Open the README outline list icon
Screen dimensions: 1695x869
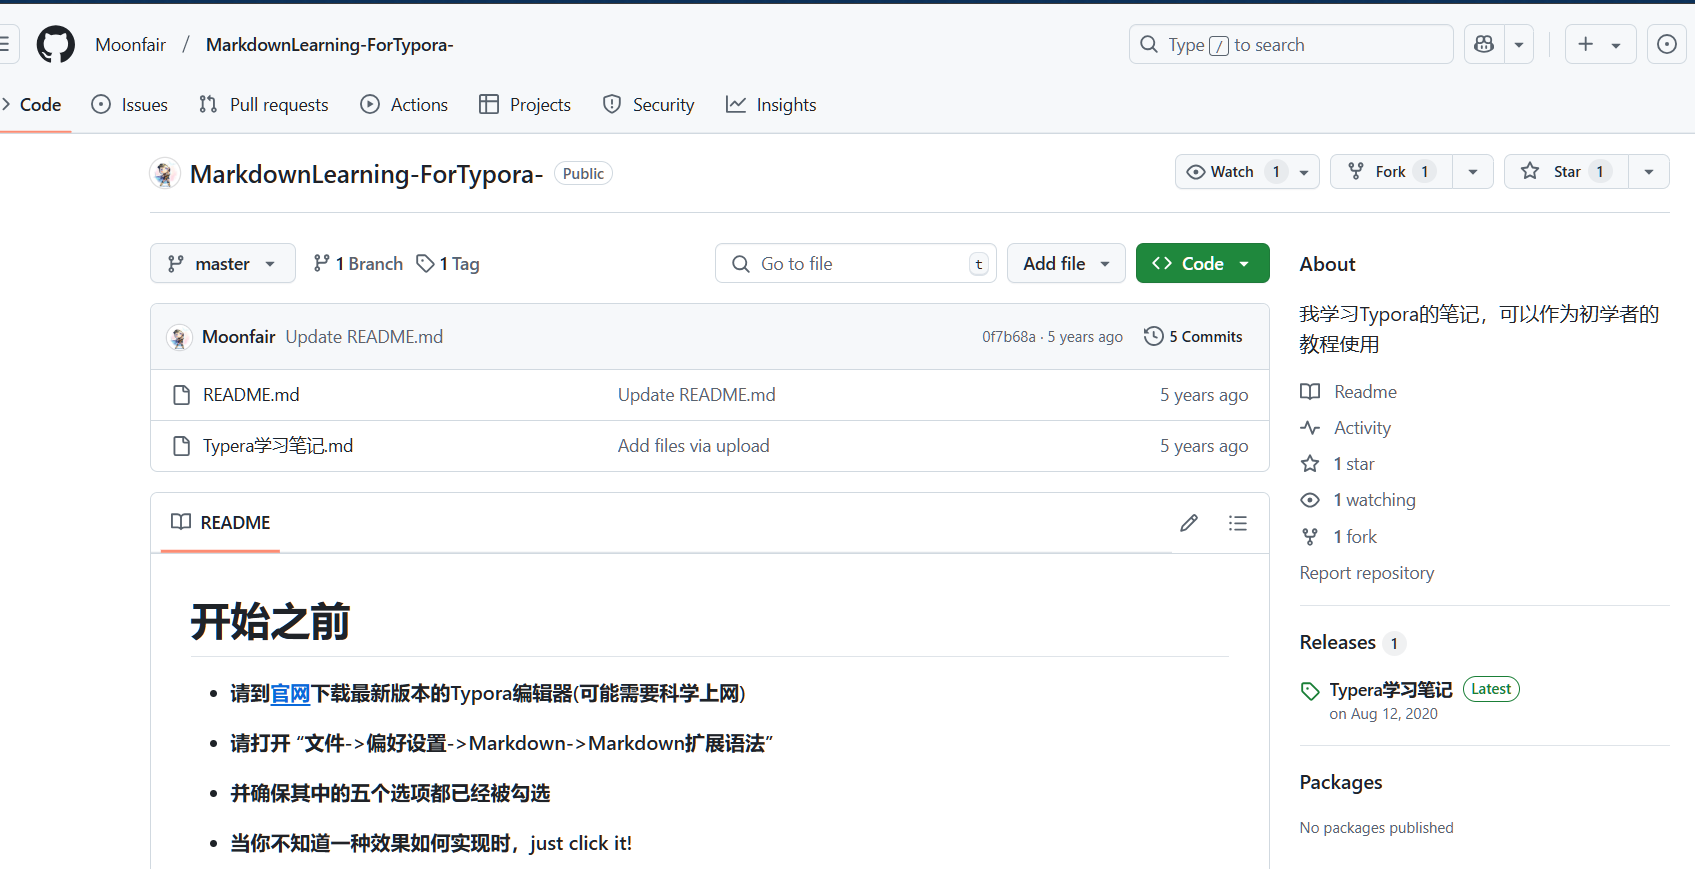click(1237, 523)
